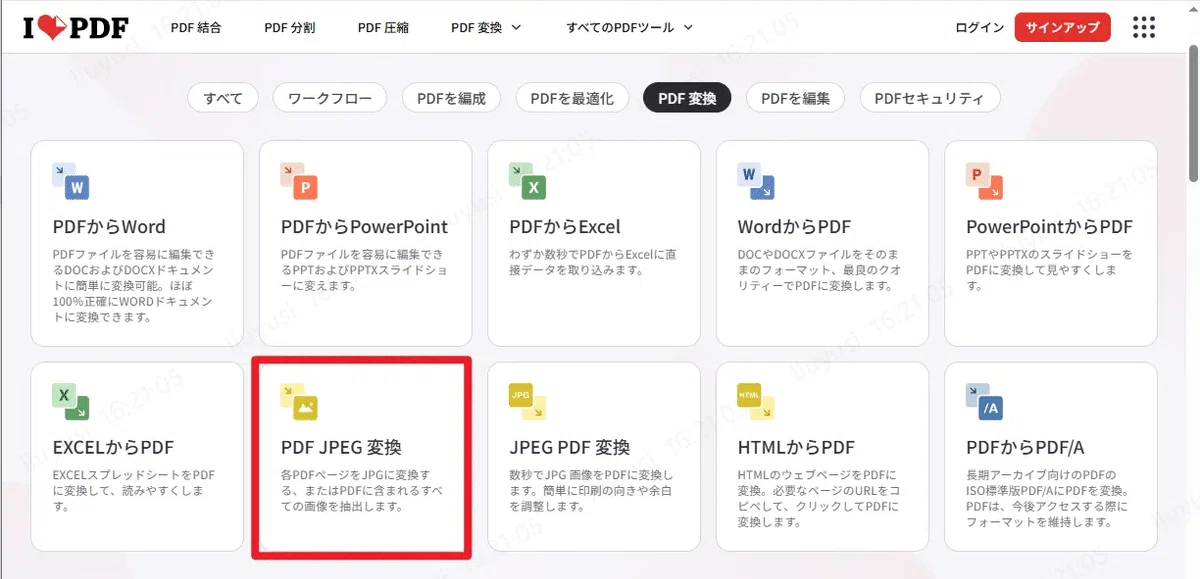The height and width of the screenshot is (579, 1200).
Task: Click description starting DOCやDOCXファイルをそのまま
Action: [x=820, y=270]
